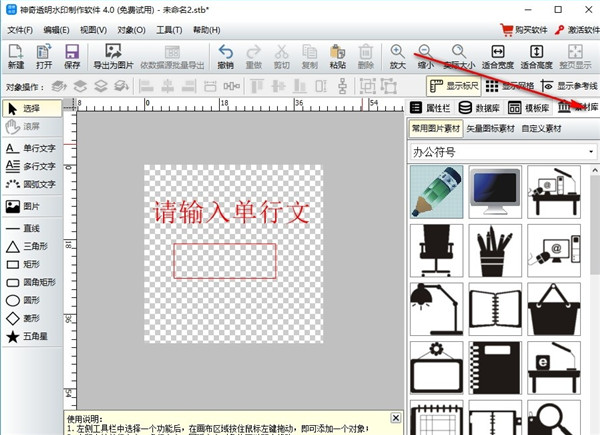Switch to the 数据库 tab
Viewport: 600px width, 435px height.
point(479,108)
